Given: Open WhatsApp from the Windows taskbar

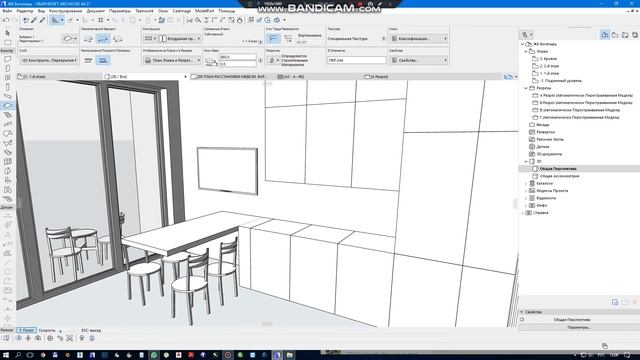Looking at the screenshot, I should coord(154,355).
